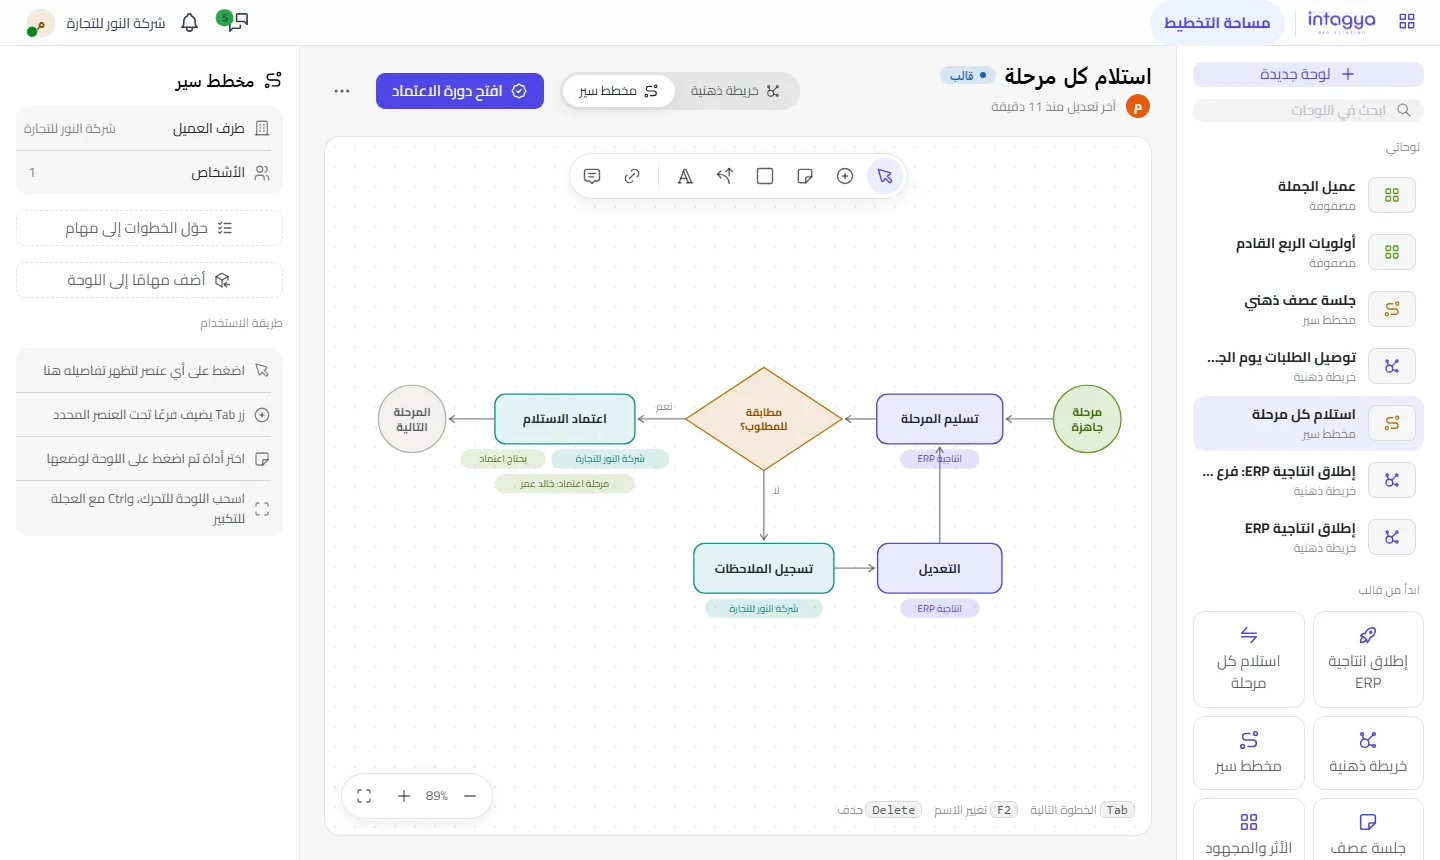Viewport: 1440px width, 860px height.
Task: Open عميل الجملة board
Action: (x=1308, y=195)
